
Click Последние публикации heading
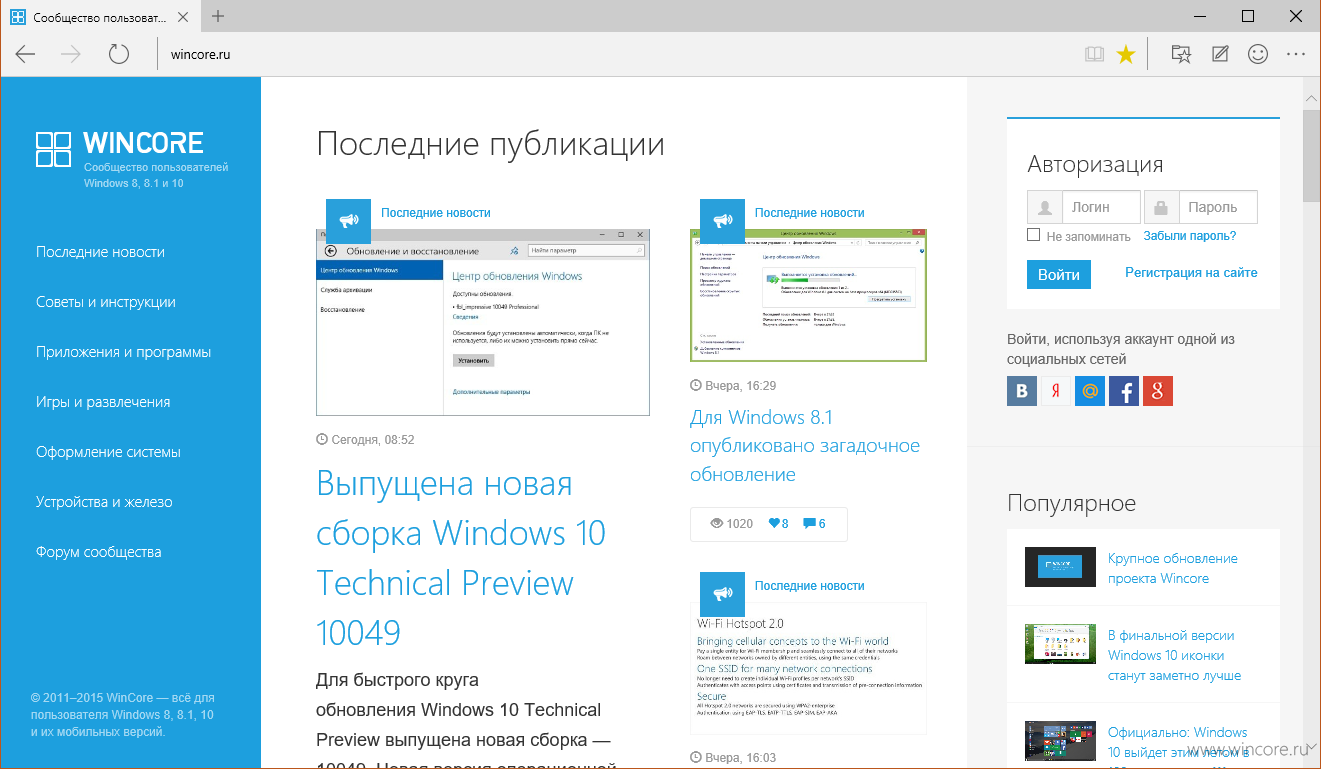[x=490, y=144]
